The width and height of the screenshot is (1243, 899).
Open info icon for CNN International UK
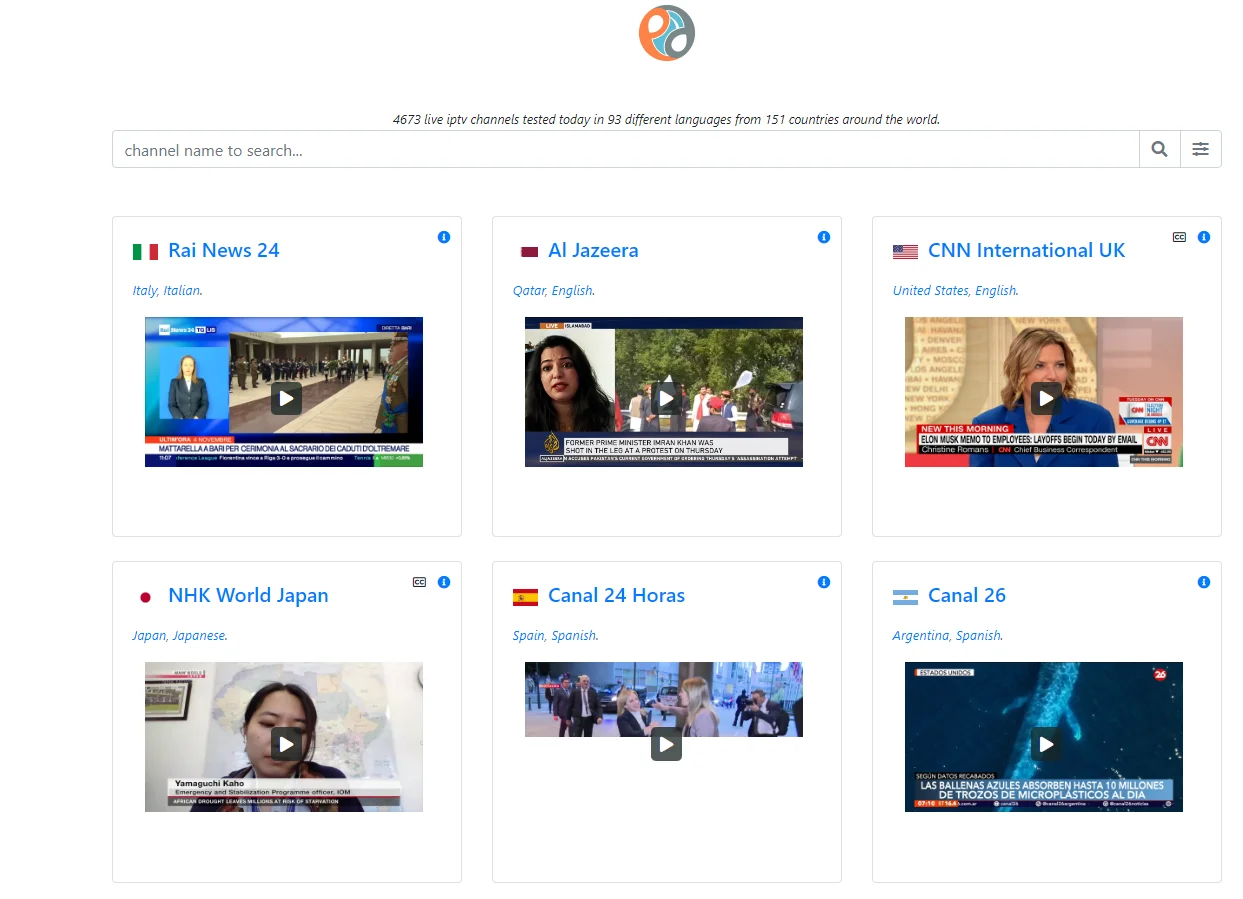tap(1204, 237)
